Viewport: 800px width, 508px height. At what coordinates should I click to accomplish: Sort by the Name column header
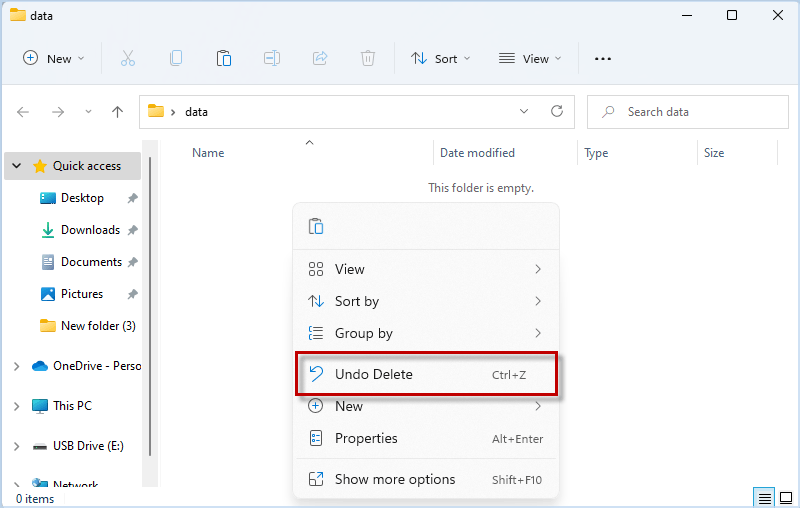[x=208, y=153]
